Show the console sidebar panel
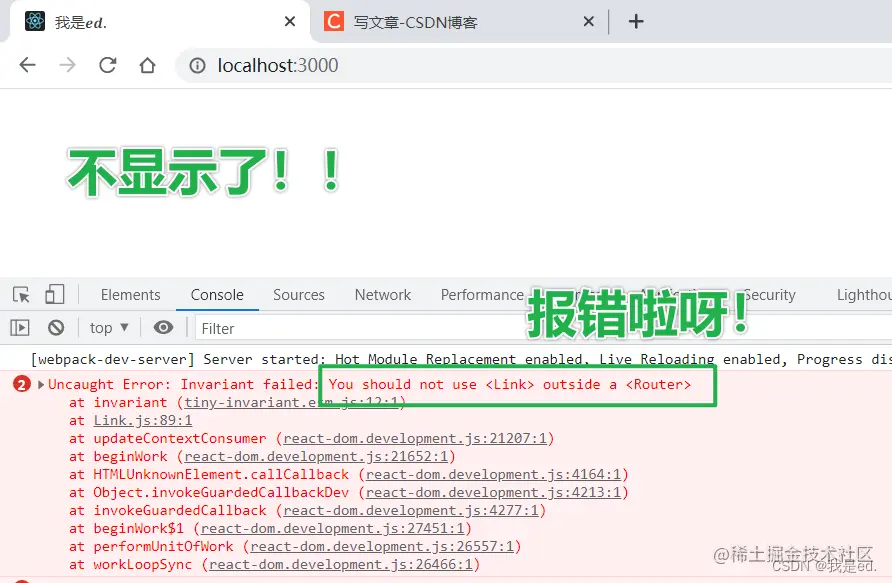 pos(20,327)
